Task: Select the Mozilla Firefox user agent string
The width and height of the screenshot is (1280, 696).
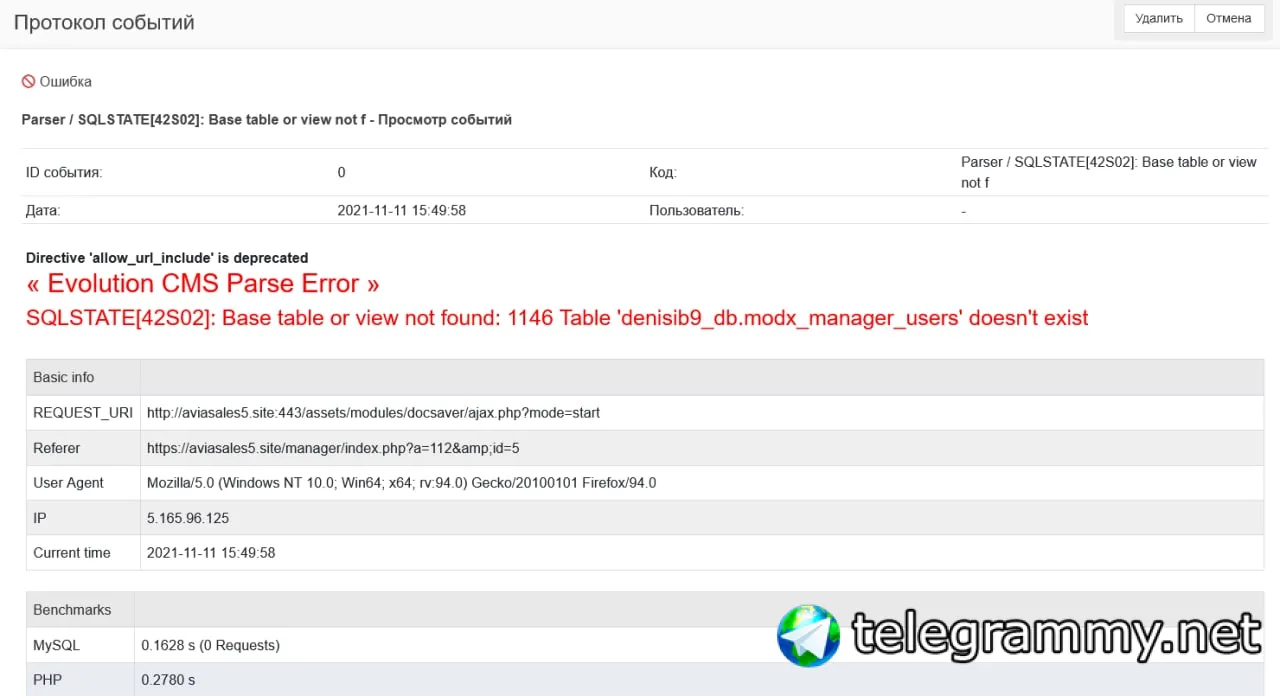Action: 401,483
